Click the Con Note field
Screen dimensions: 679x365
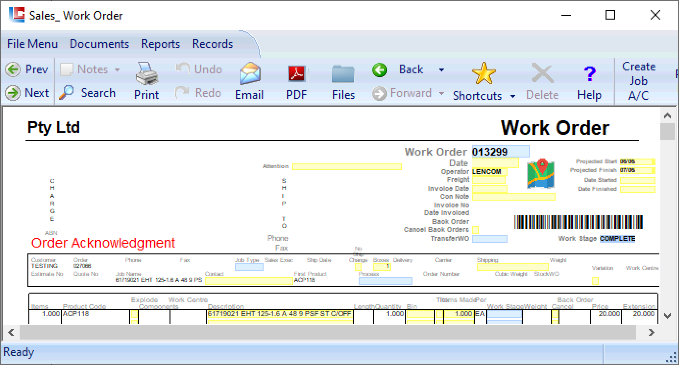[514, 197]
